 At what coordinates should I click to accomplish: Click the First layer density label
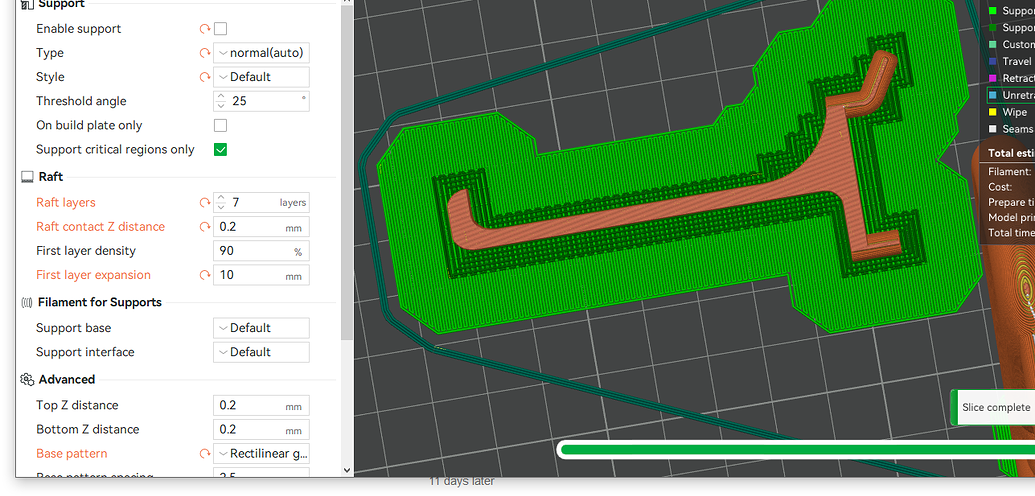(x=86, y=251)
